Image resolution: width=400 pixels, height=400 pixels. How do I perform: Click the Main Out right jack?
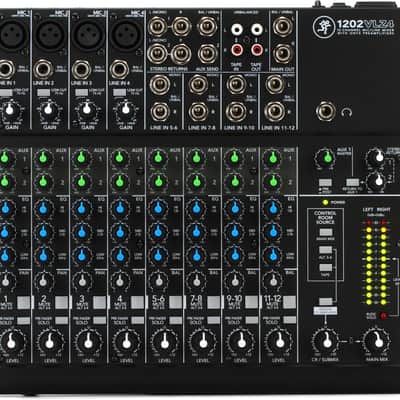[x=283, y=54]
